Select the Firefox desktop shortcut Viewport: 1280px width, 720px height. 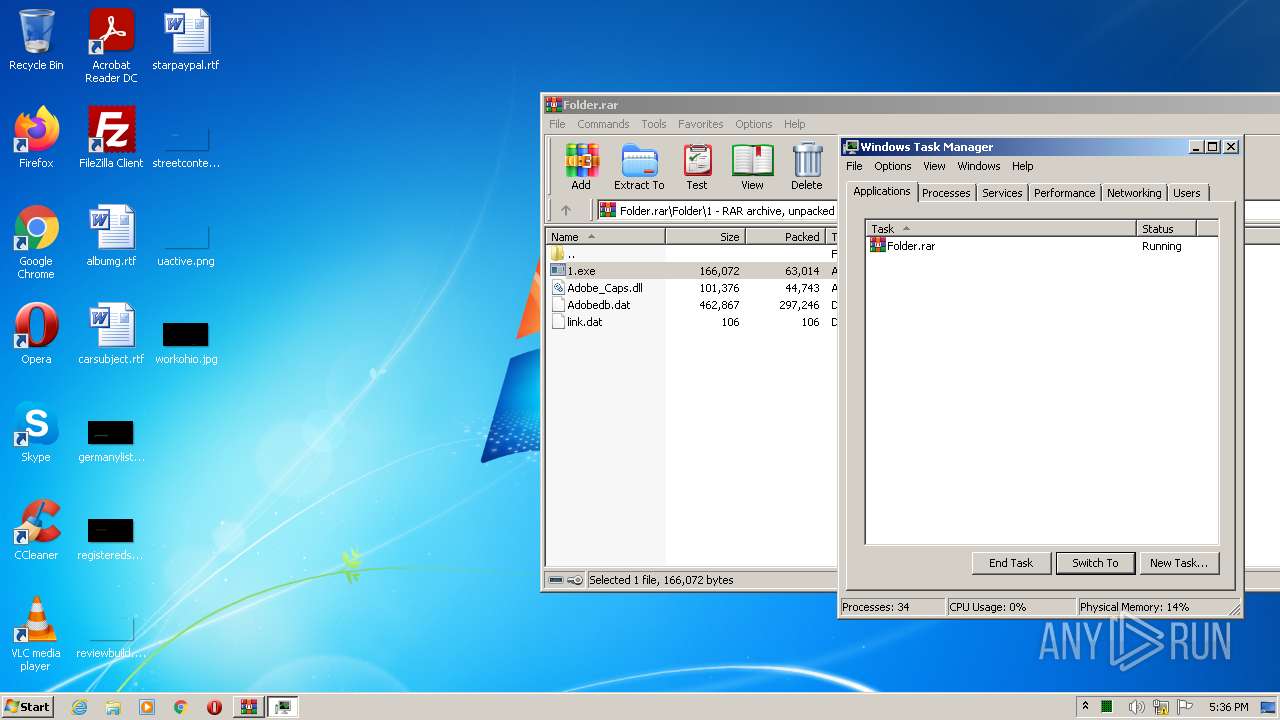[x=36, y=138]
